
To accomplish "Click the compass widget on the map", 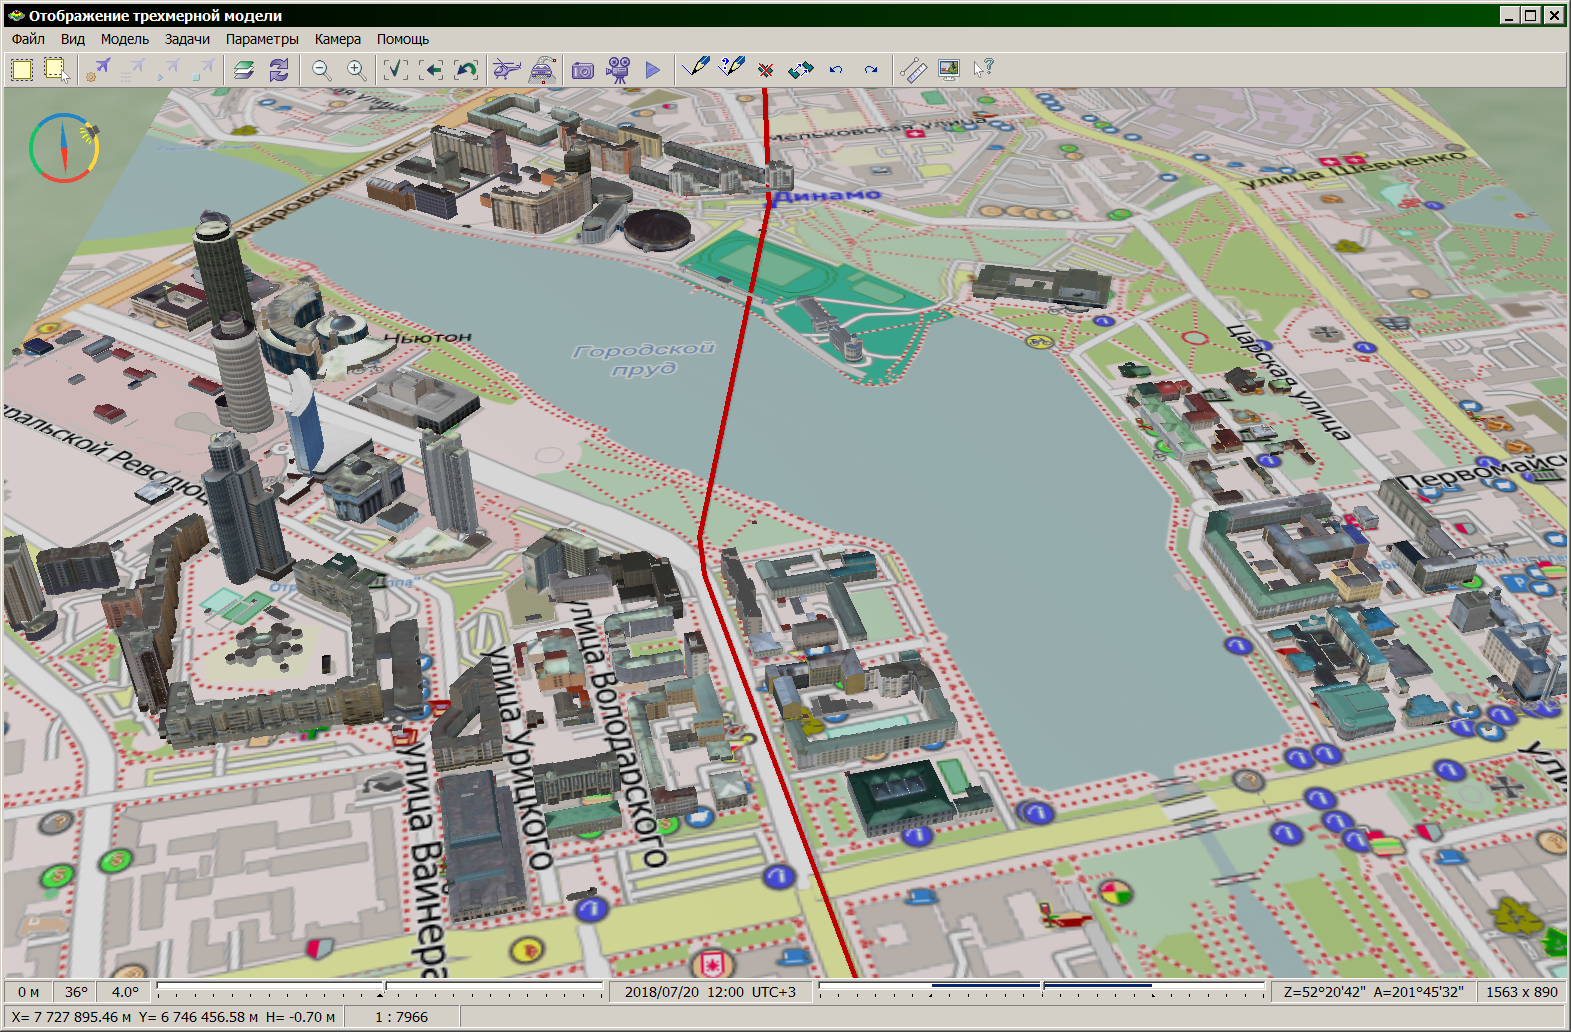I will (64, 148).
